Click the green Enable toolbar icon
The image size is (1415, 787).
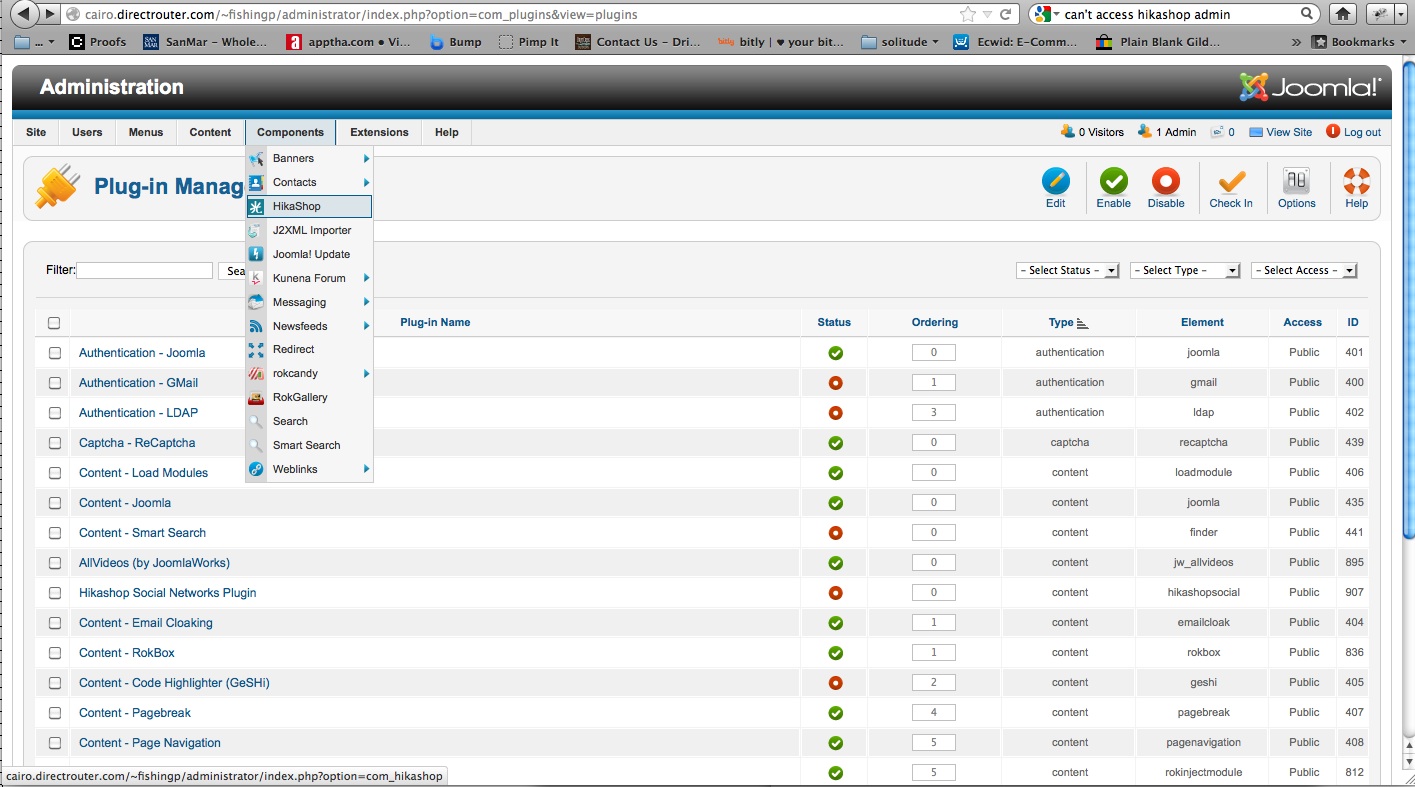click(1113, 181)
